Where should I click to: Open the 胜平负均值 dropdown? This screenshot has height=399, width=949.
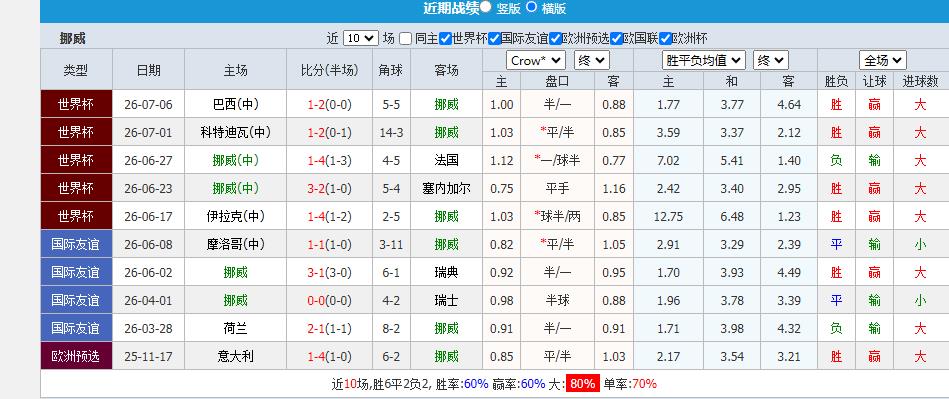coord(703,61)
